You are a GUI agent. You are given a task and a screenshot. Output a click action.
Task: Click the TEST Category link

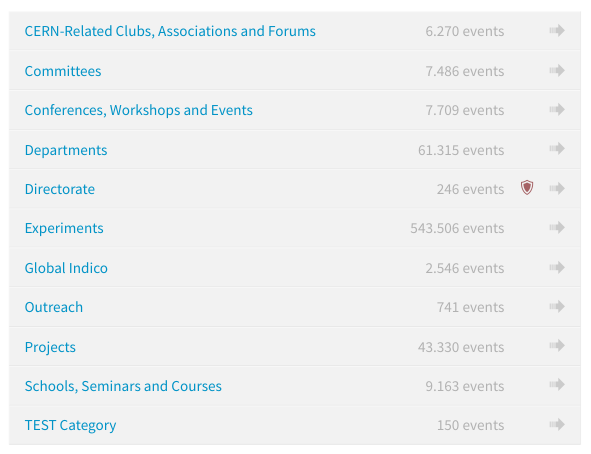70,425
